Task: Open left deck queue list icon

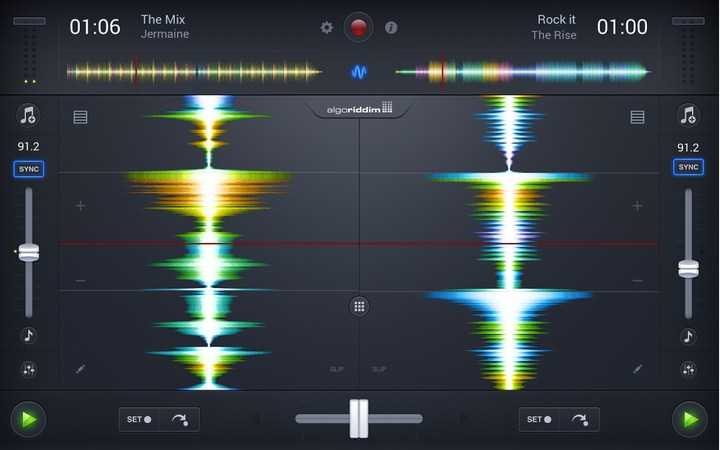Action: pyautogui.click(x=80, y=117)
